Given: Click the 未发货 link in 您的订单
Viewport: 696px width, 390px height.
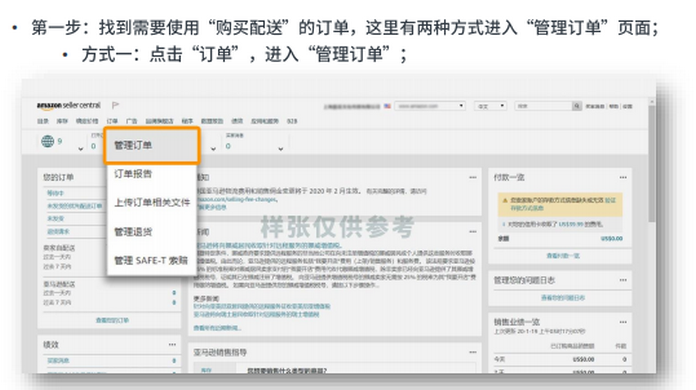Looking at the screenshot, I should [55, 219].
